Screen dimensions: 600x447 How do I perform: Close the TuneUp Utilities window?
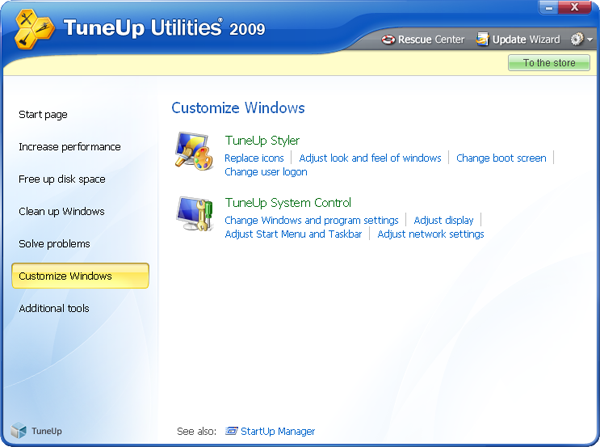tap(574, 7)
